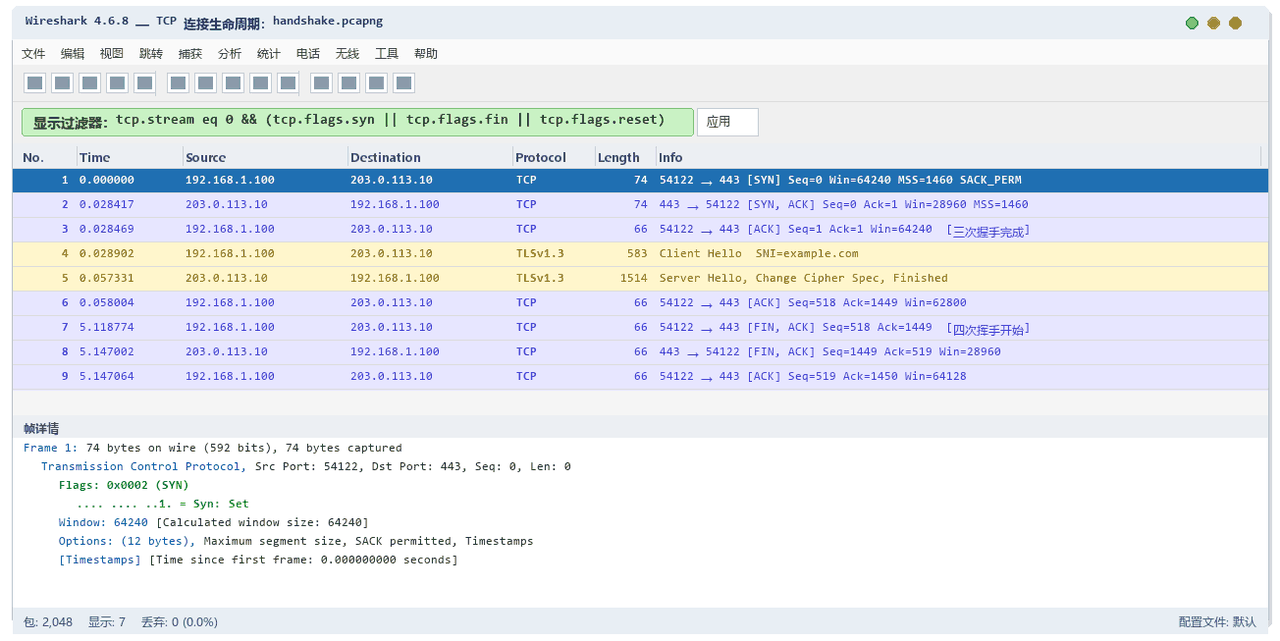Collapse the Transmission Control Protocol detail line
This screenshot has height=641, width=1280.
(306, 467)
